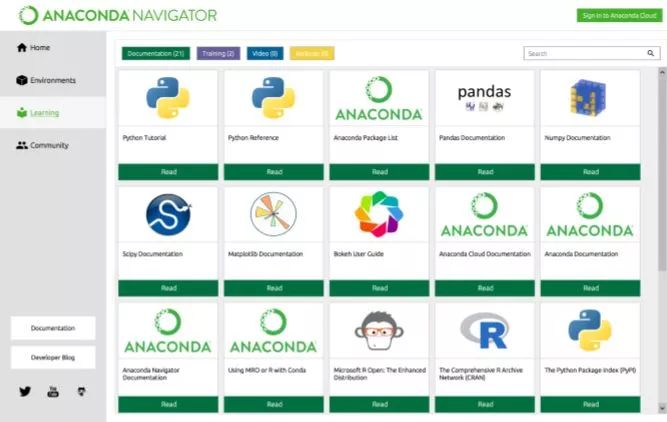Read Using MRO or R with Conda
Viewport: 667px width, 422px height.
click(274, 404)
